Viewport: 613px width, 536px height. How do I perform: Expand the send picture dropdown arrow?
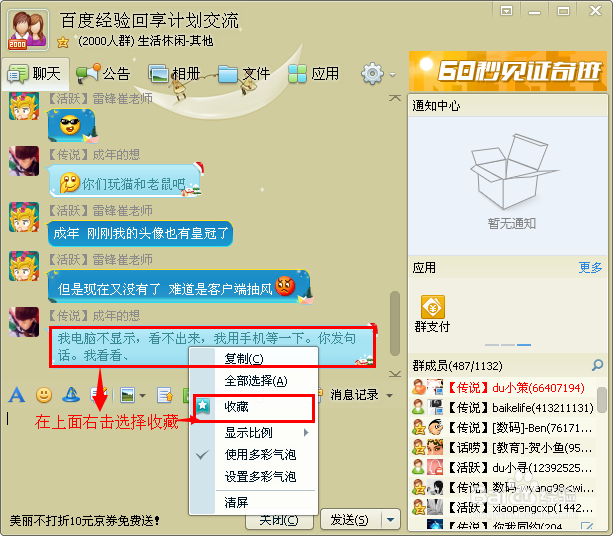pyautogui.click(x=143, y=396)
